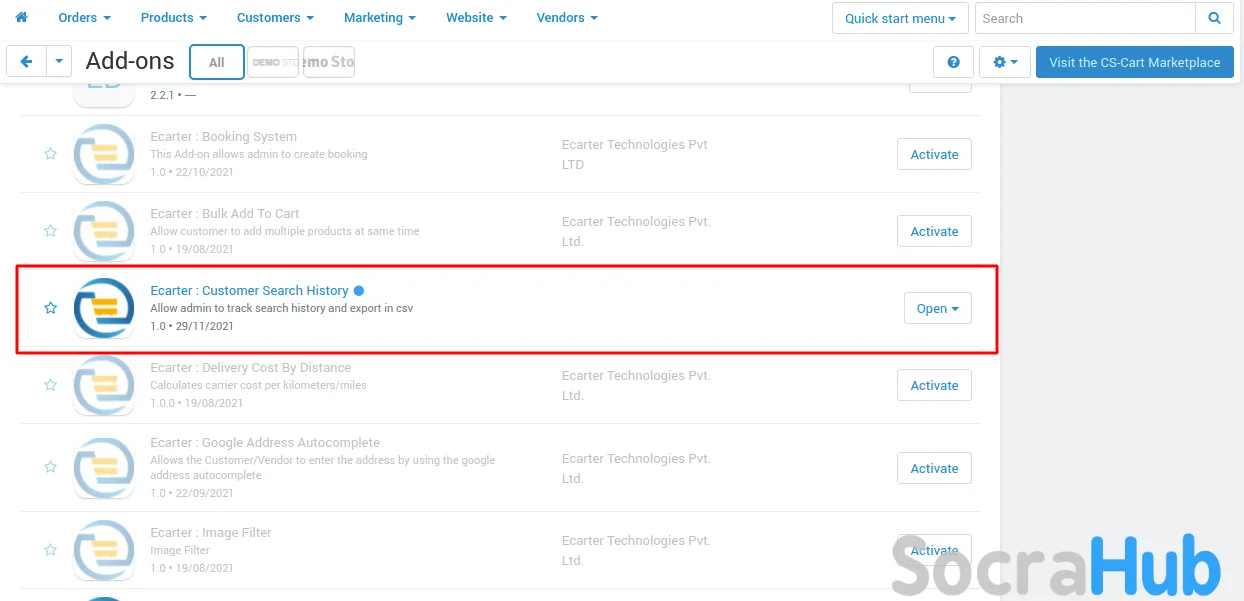Click the Booking System add-on logo
Image resolution: width=1244 pixels, height=601 pixels.
tap(104, 154)
